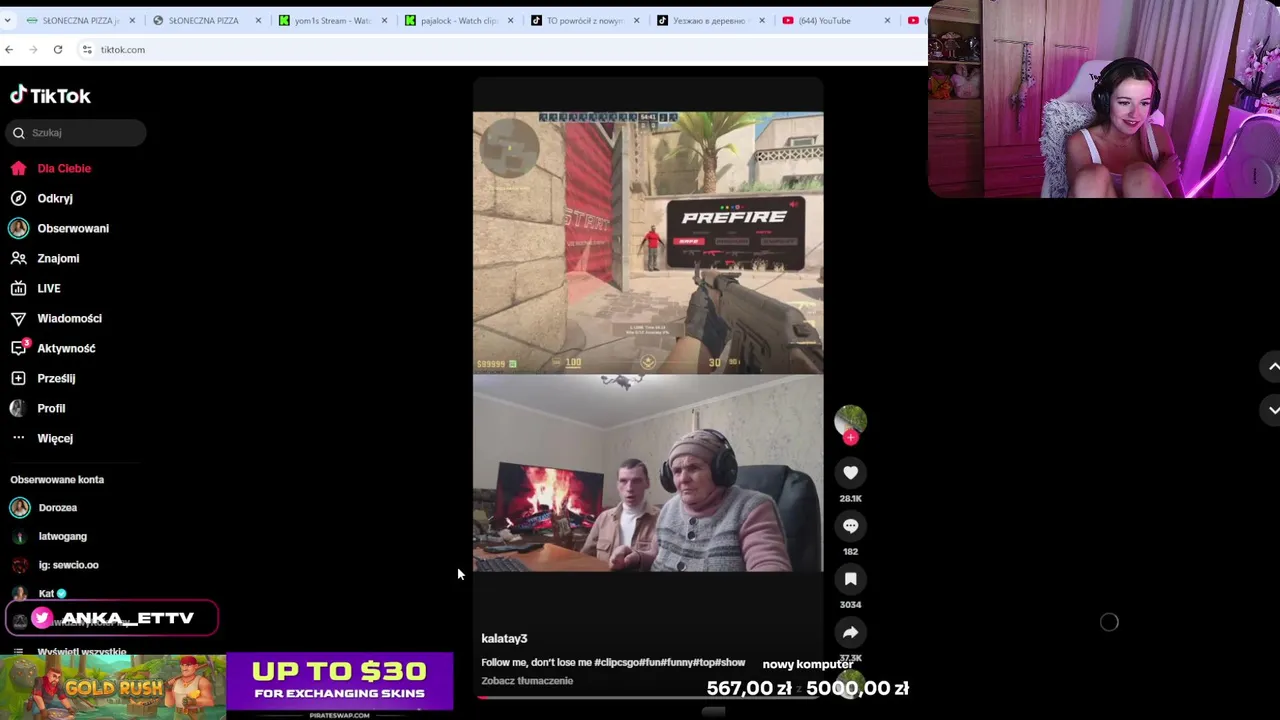Open the kalatay3 username link
The height and width of the screenshot is (720, 1280).
504,638
